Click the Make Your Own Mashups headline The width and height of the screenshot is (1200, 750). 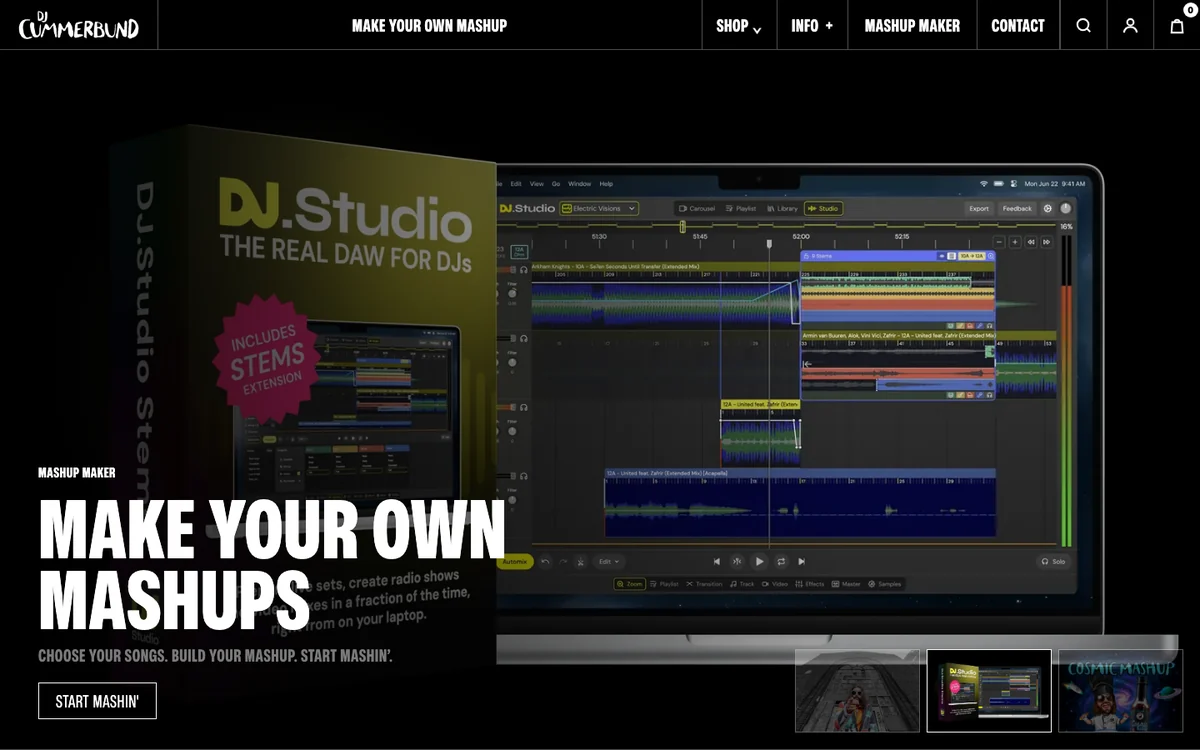pos(272,564)
